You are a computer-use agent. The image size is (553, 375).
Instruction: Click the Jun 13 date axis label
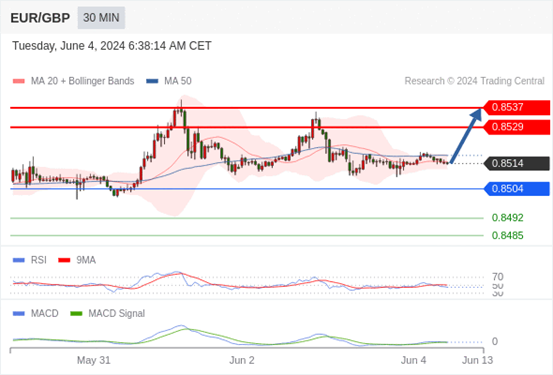478,361
